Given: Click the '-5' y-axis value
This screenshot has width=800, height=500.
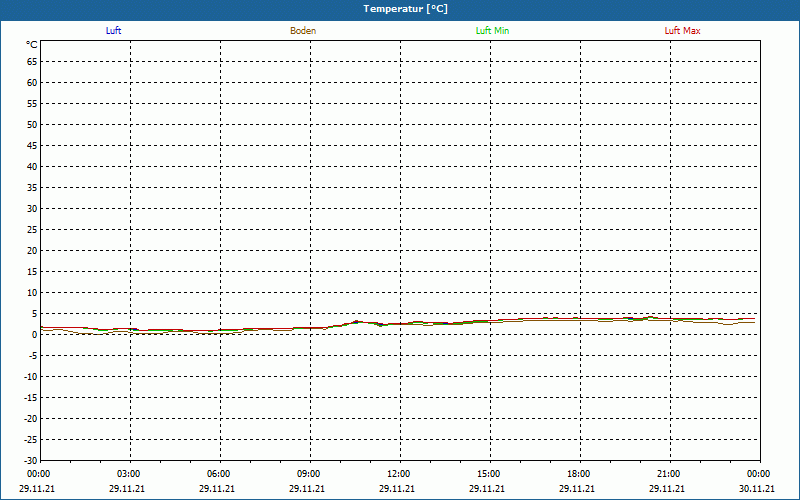Looking at the screenshot, I should tap(33, 356).
